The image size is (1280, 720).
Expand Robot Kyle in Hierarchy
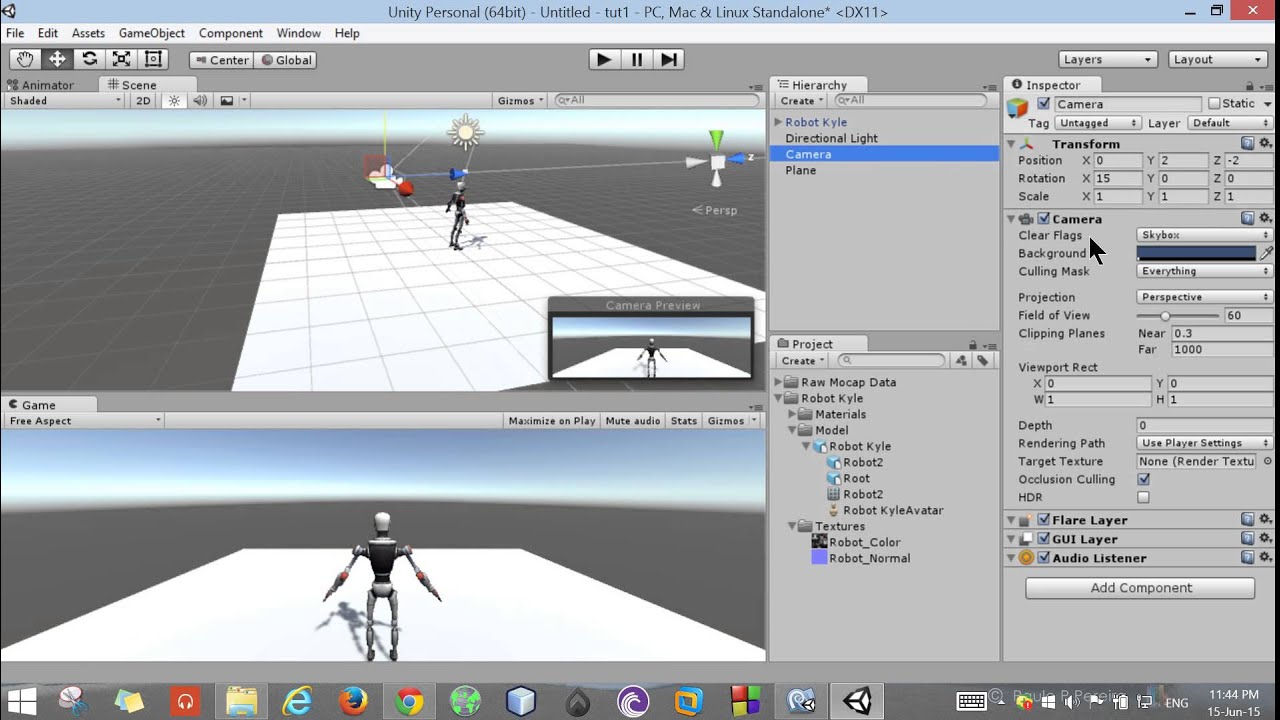(779, 122)
